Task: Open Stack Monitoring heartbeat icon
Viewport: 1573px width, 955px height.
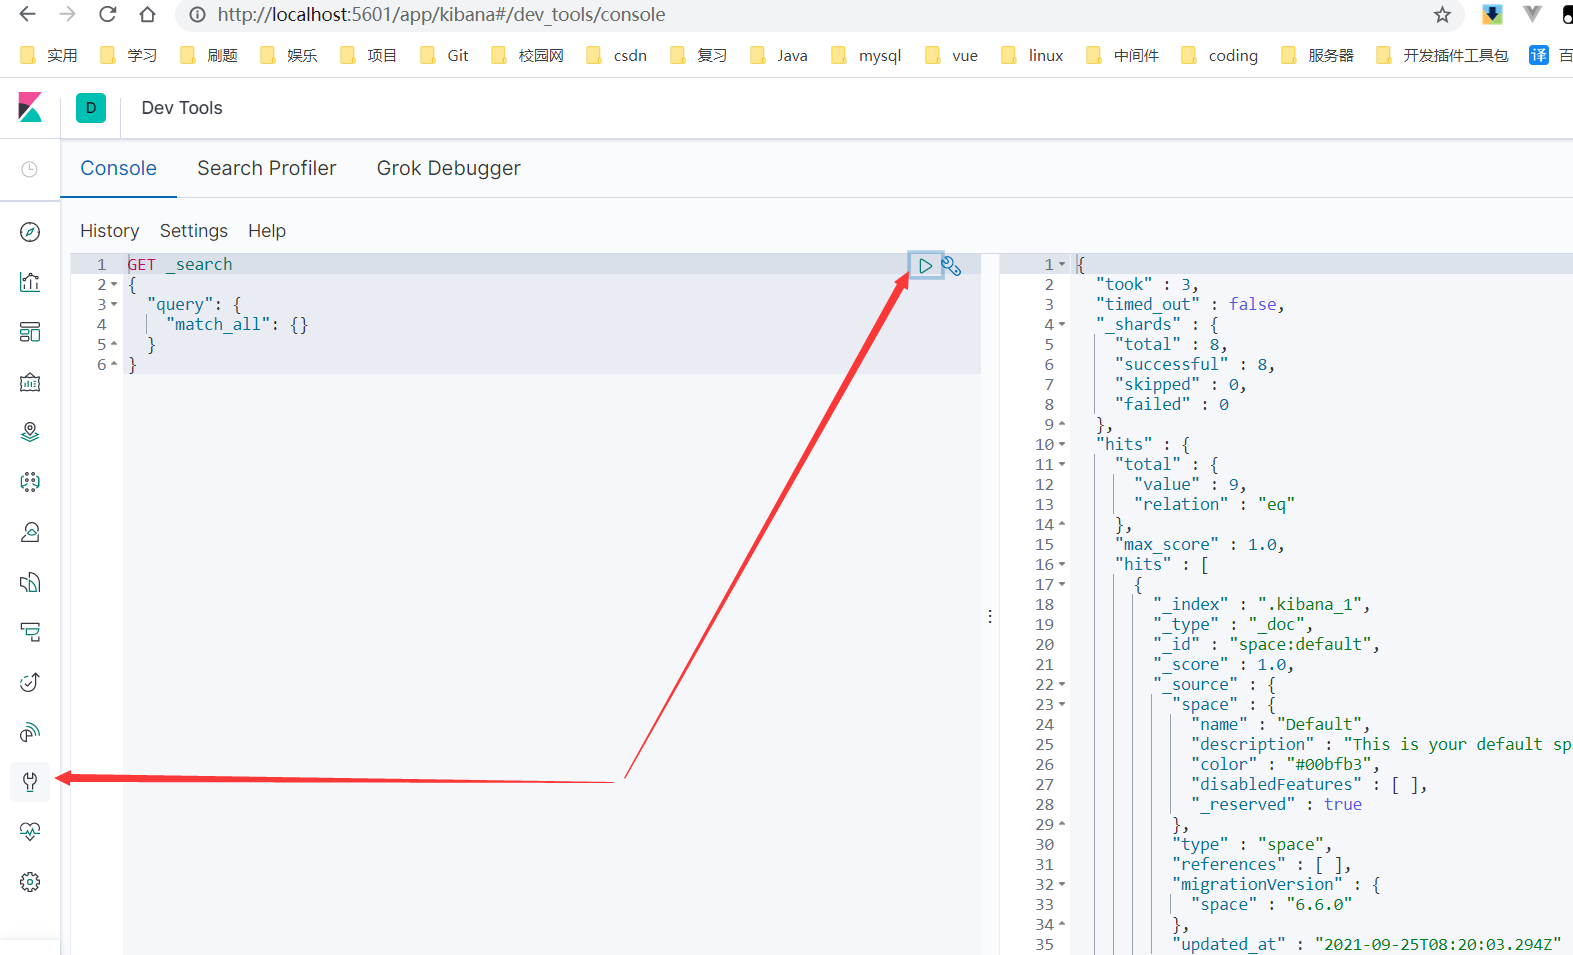Action: click(x=30, y=832)
